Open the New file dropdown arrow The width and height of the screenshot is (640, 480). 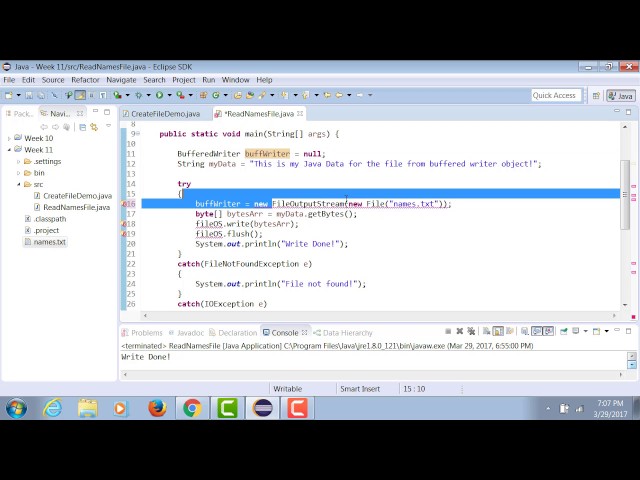[18, 95]
